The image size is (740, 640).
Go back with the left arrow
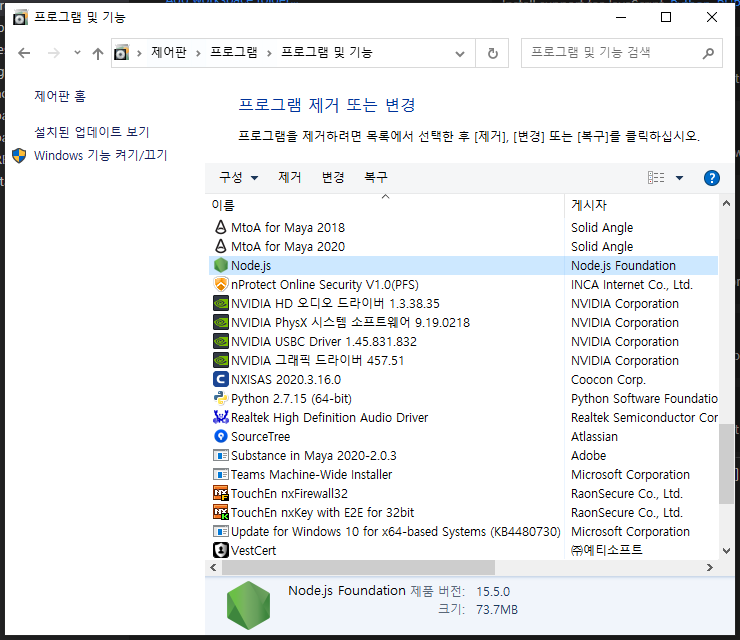pos(24,53)
